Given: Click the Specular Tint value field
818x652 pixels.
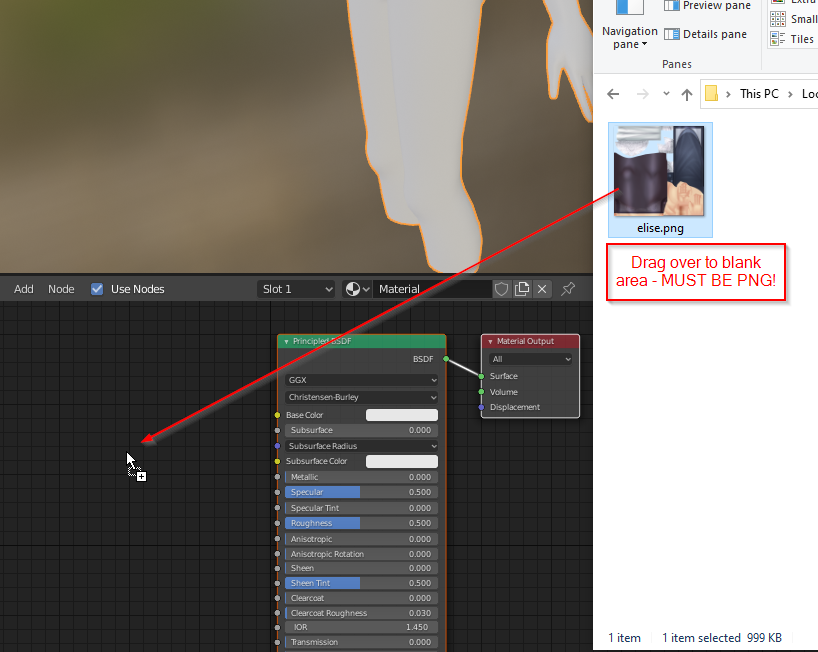Looking at the screenshot, I should 362,508.
